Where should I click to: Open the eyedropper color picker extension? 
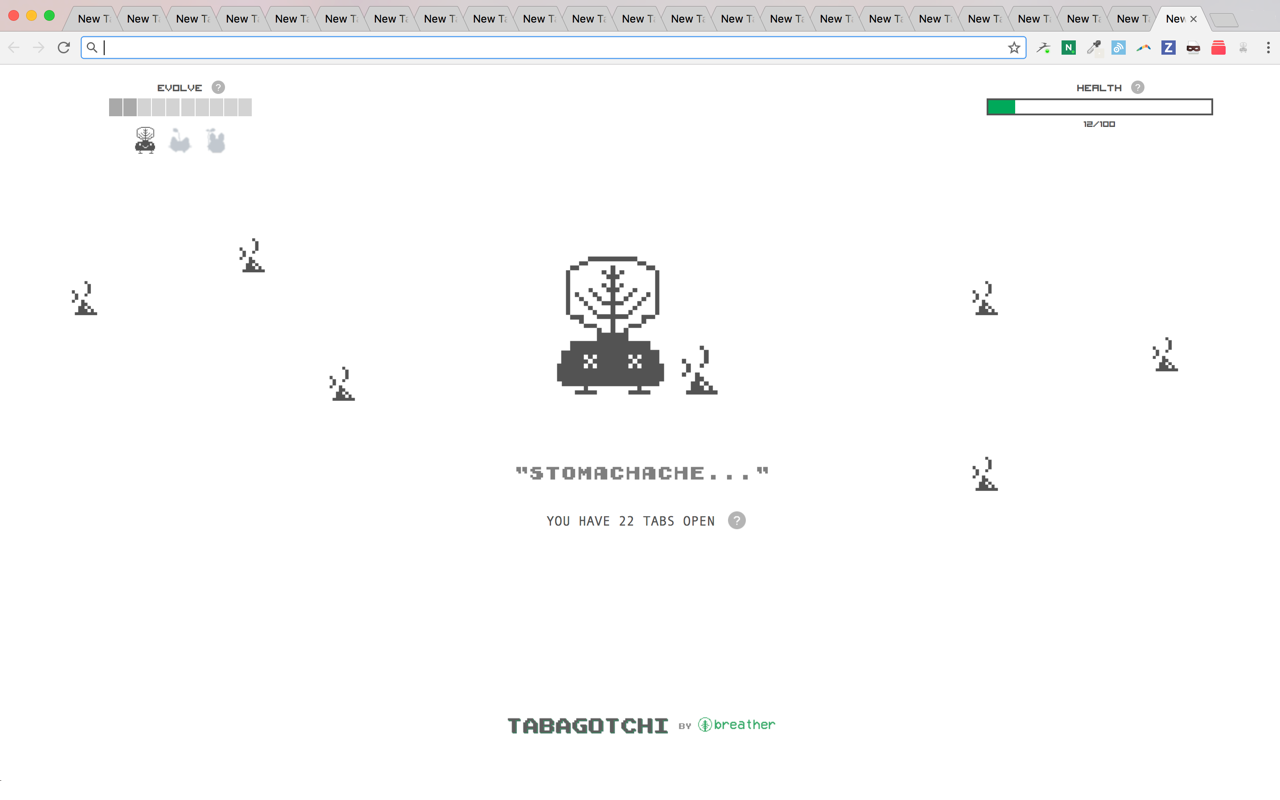[1094, 47]
